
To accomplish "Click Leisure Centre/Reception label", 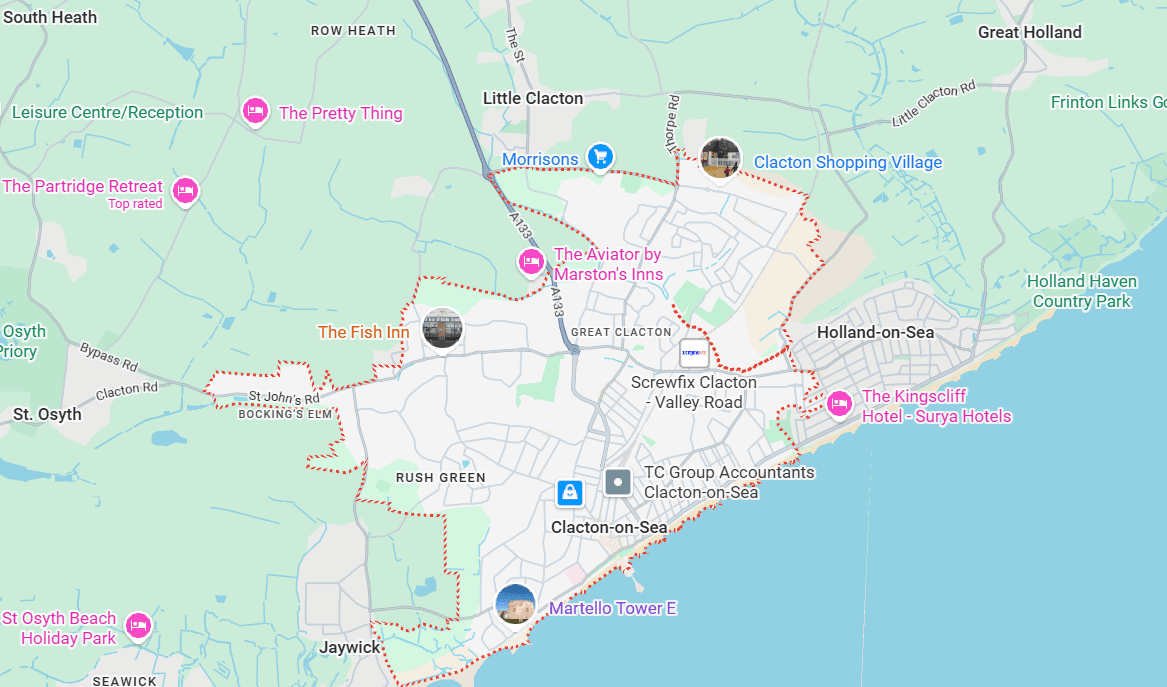I will pyautogui.click(x=107, y=112).
